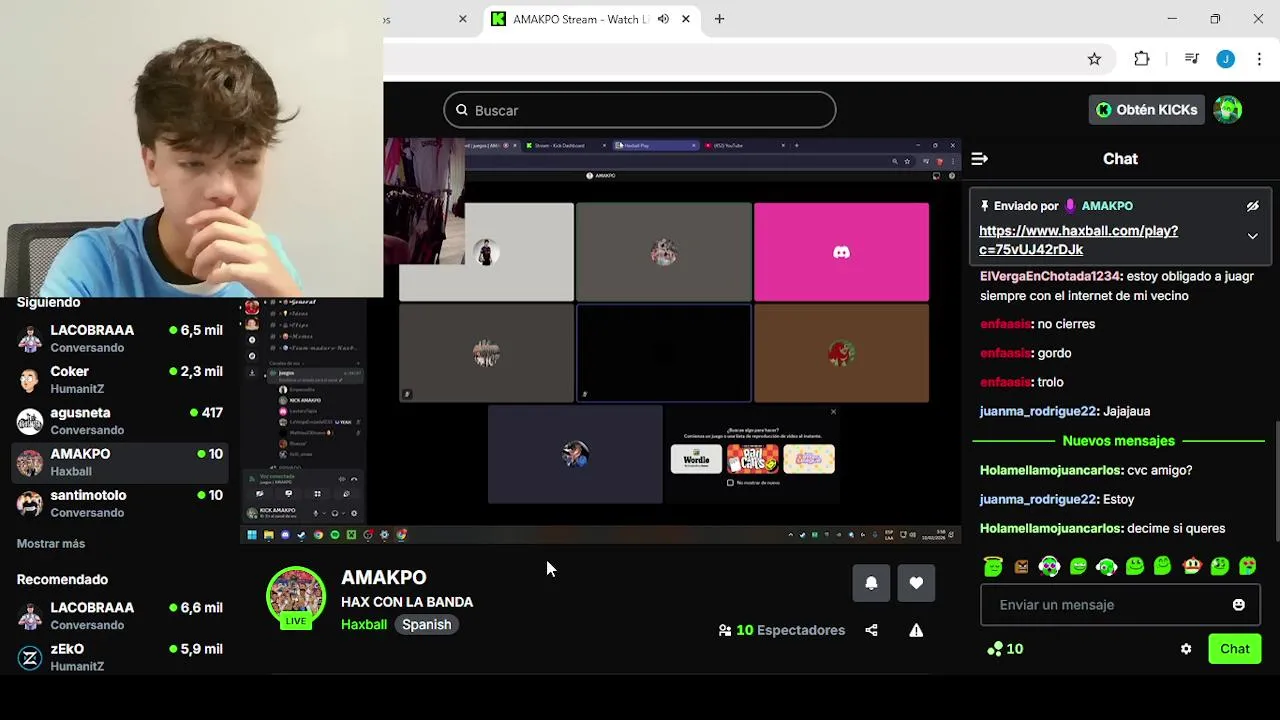Click the AMAKPO channel name heading
Screen dimensions: 1280x720
(384, 577)
